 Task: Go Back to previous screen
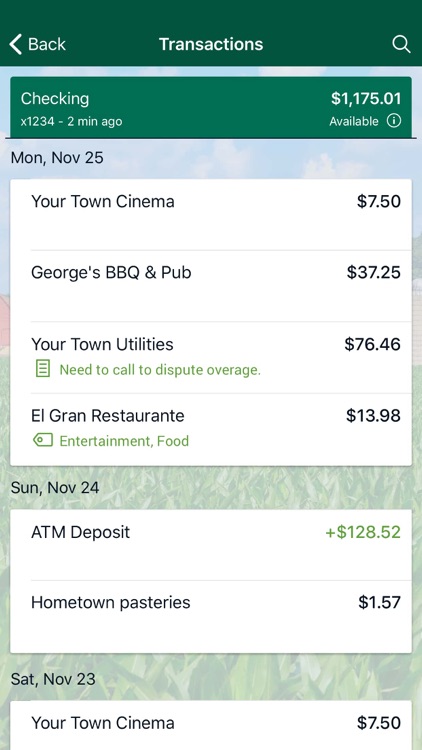(x=37, y=44)
